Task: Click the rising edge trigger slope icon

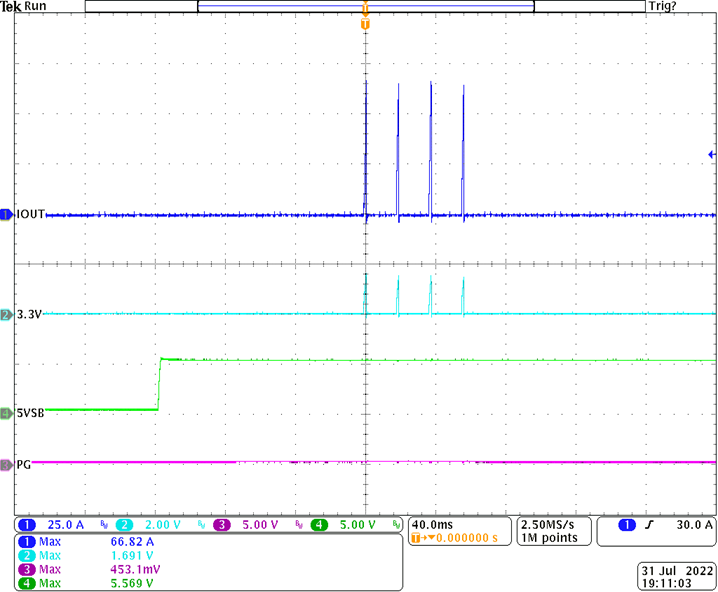Action: 649,525
